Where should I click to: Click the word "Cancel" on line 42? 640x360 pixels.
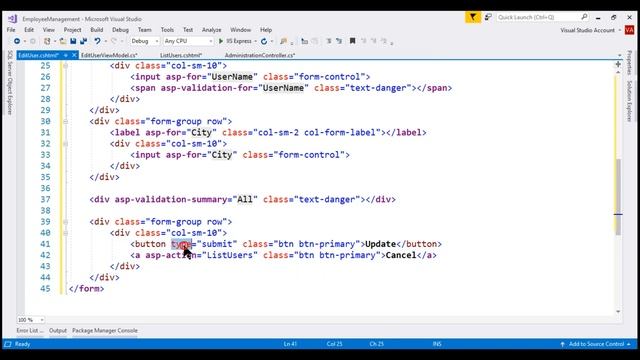[x=401, y=255]
